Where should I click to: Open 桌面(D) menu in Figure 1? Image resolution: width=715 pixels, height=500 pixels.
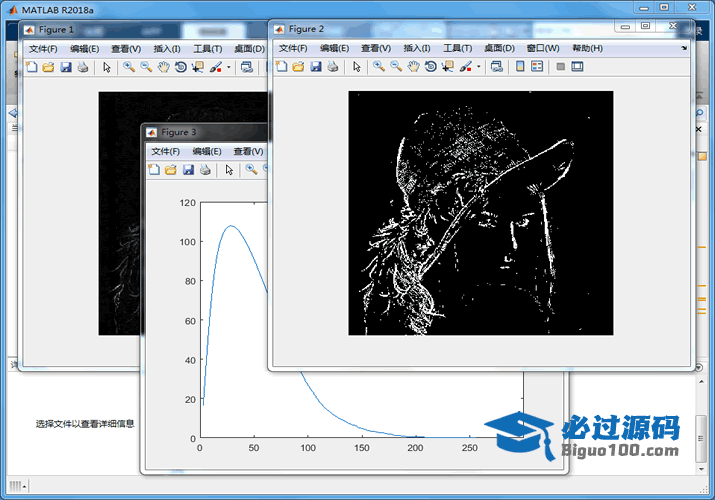(249, 49)
